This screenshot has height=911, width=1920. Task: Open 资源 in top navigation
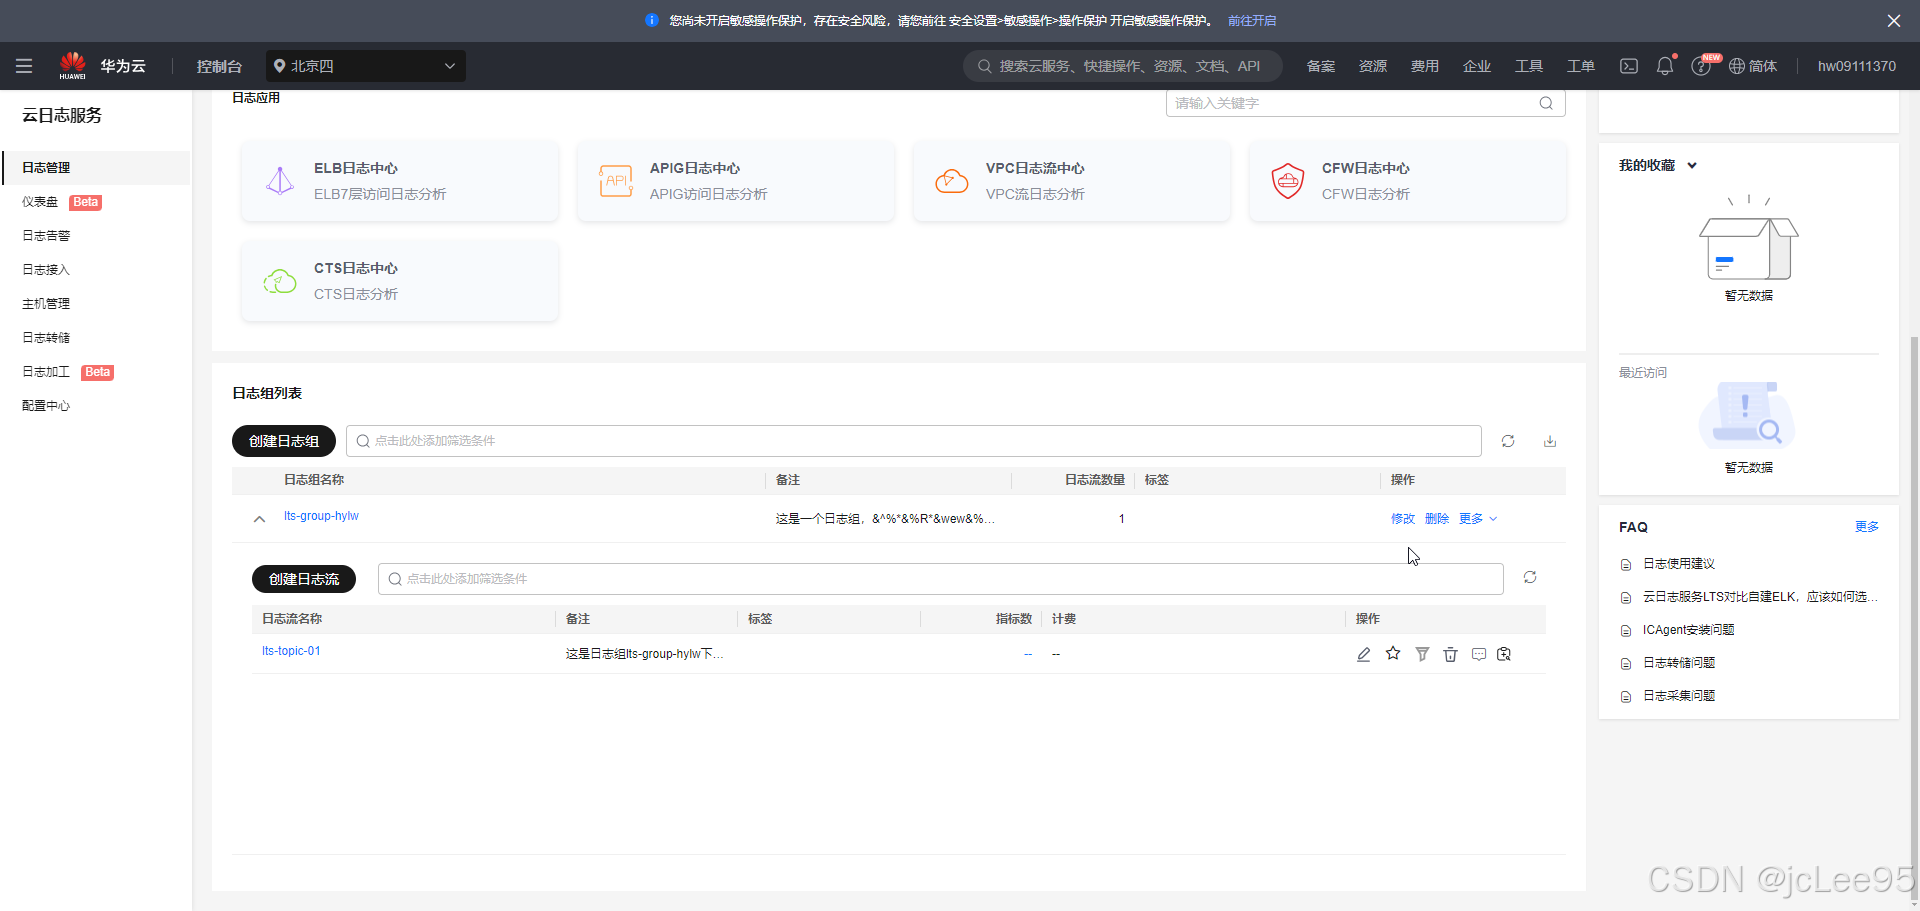[1373, 66]
